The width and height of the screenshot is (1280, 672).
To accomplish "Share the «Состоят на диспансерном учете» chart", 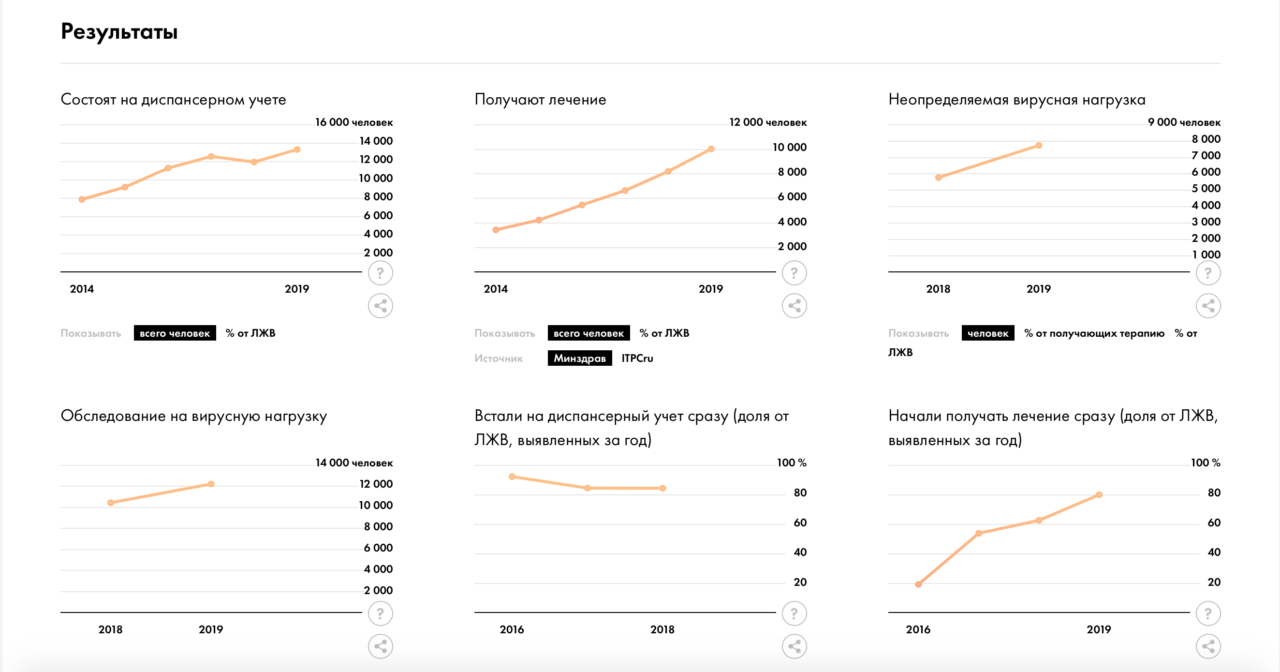I will point(380,306).
